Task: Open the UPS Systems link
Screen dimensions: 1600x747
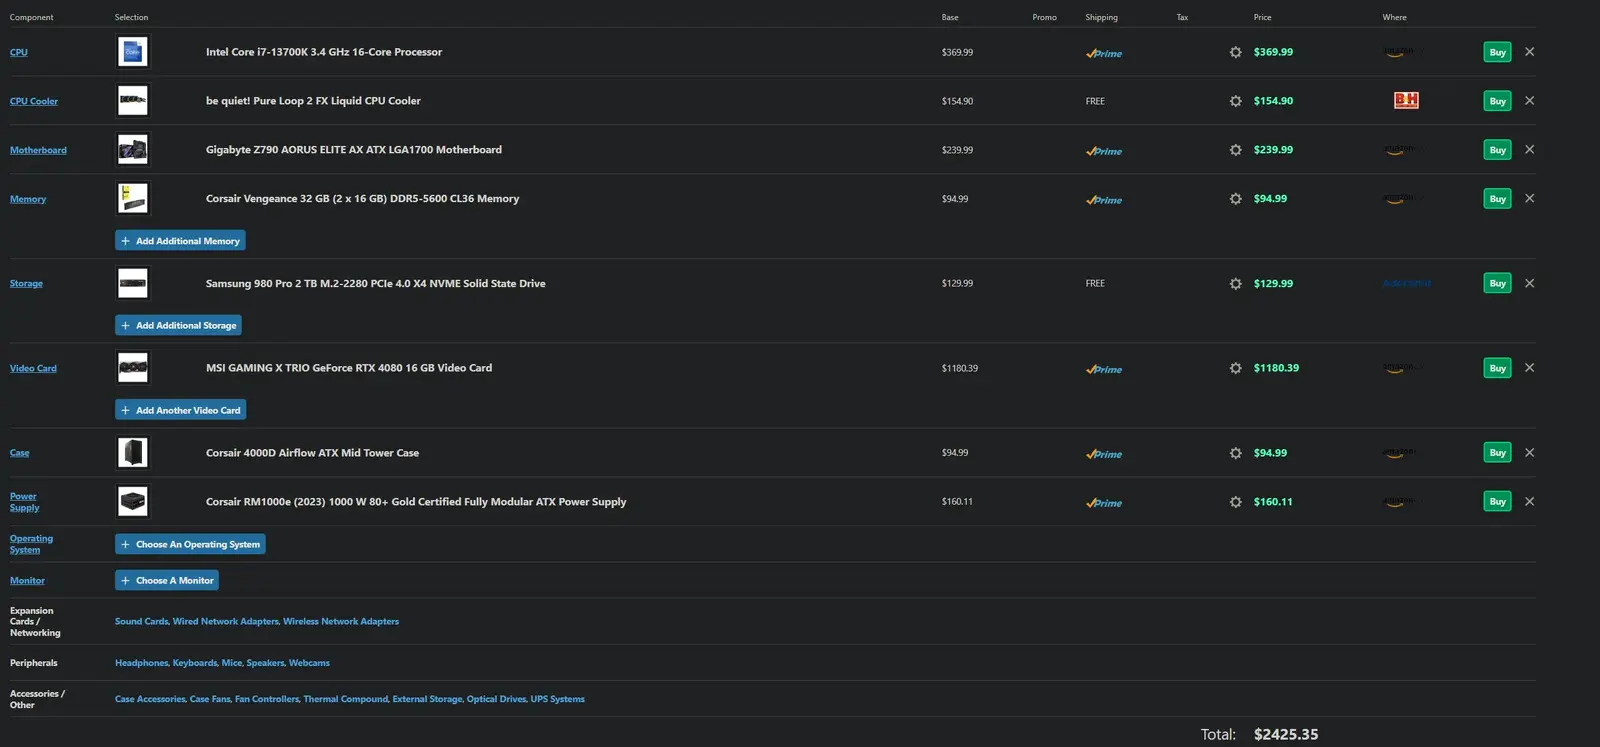Action: (x=557, y=700)
